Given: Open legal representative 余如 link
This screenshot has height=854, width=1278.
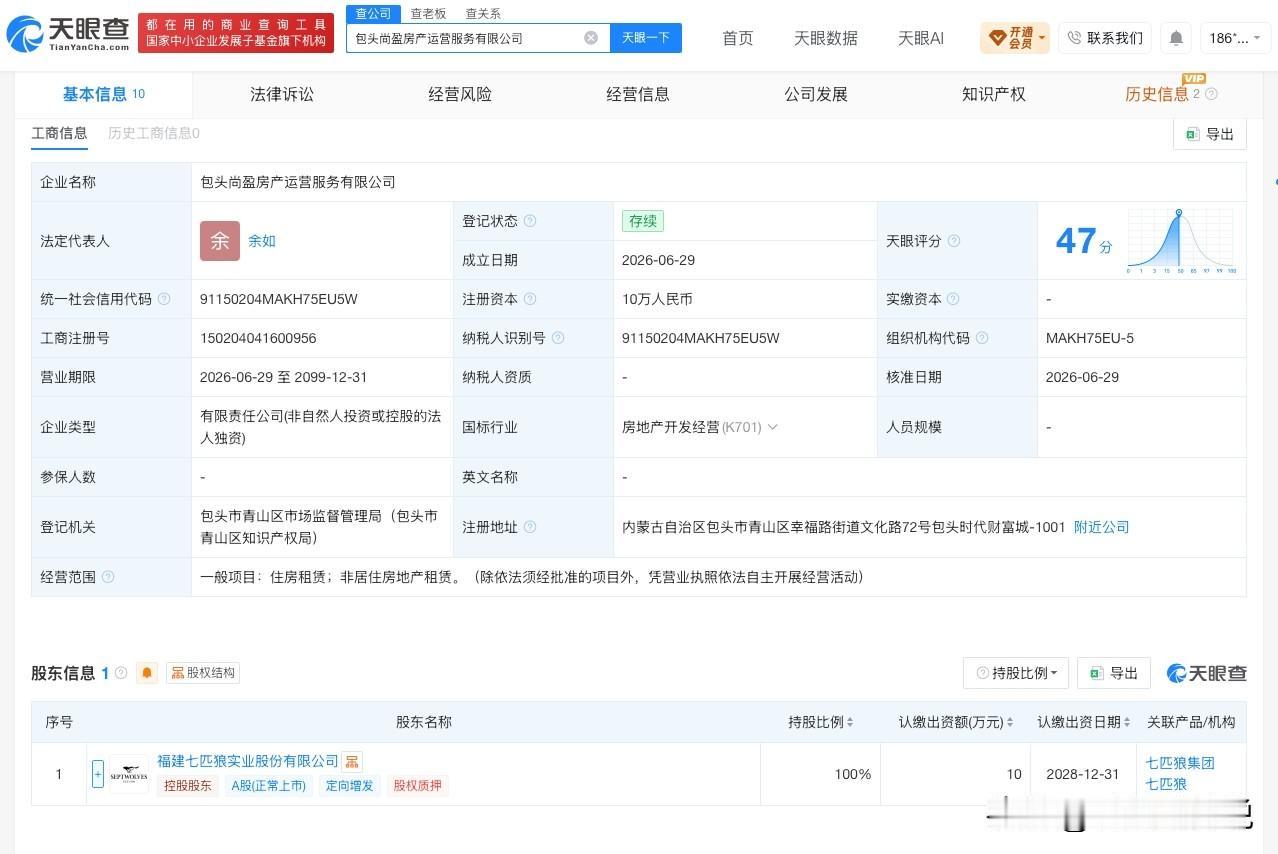Looking at the screenshot, I should click(x=262, y=241).
